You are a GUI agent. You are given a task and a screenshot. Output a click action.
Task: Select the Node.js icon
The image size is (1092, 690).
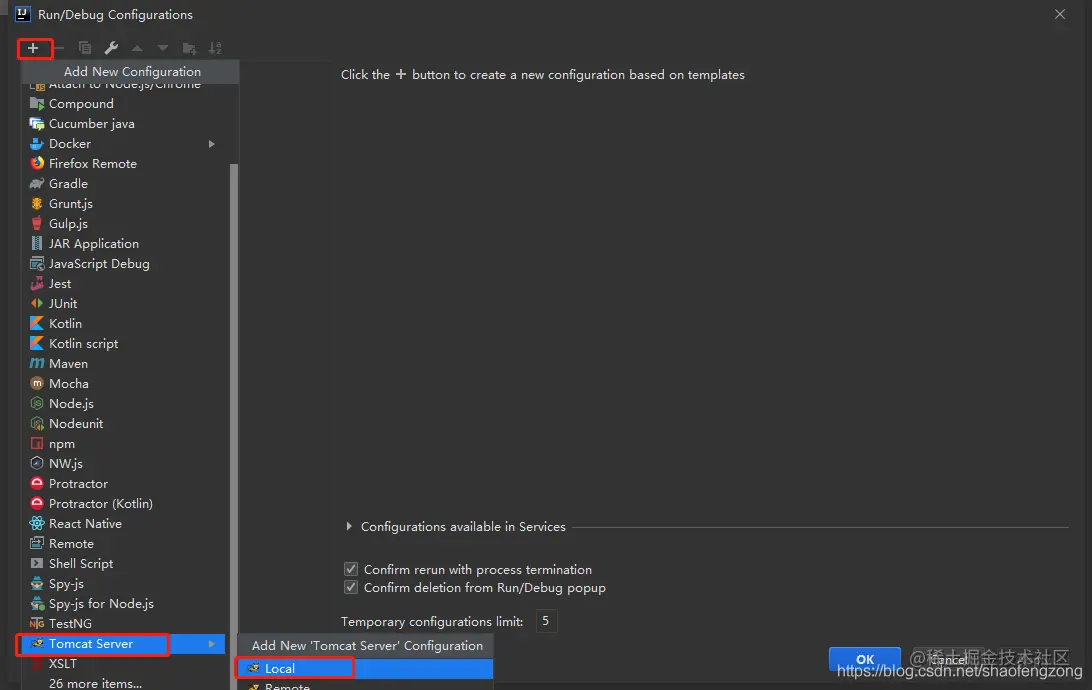37,404
